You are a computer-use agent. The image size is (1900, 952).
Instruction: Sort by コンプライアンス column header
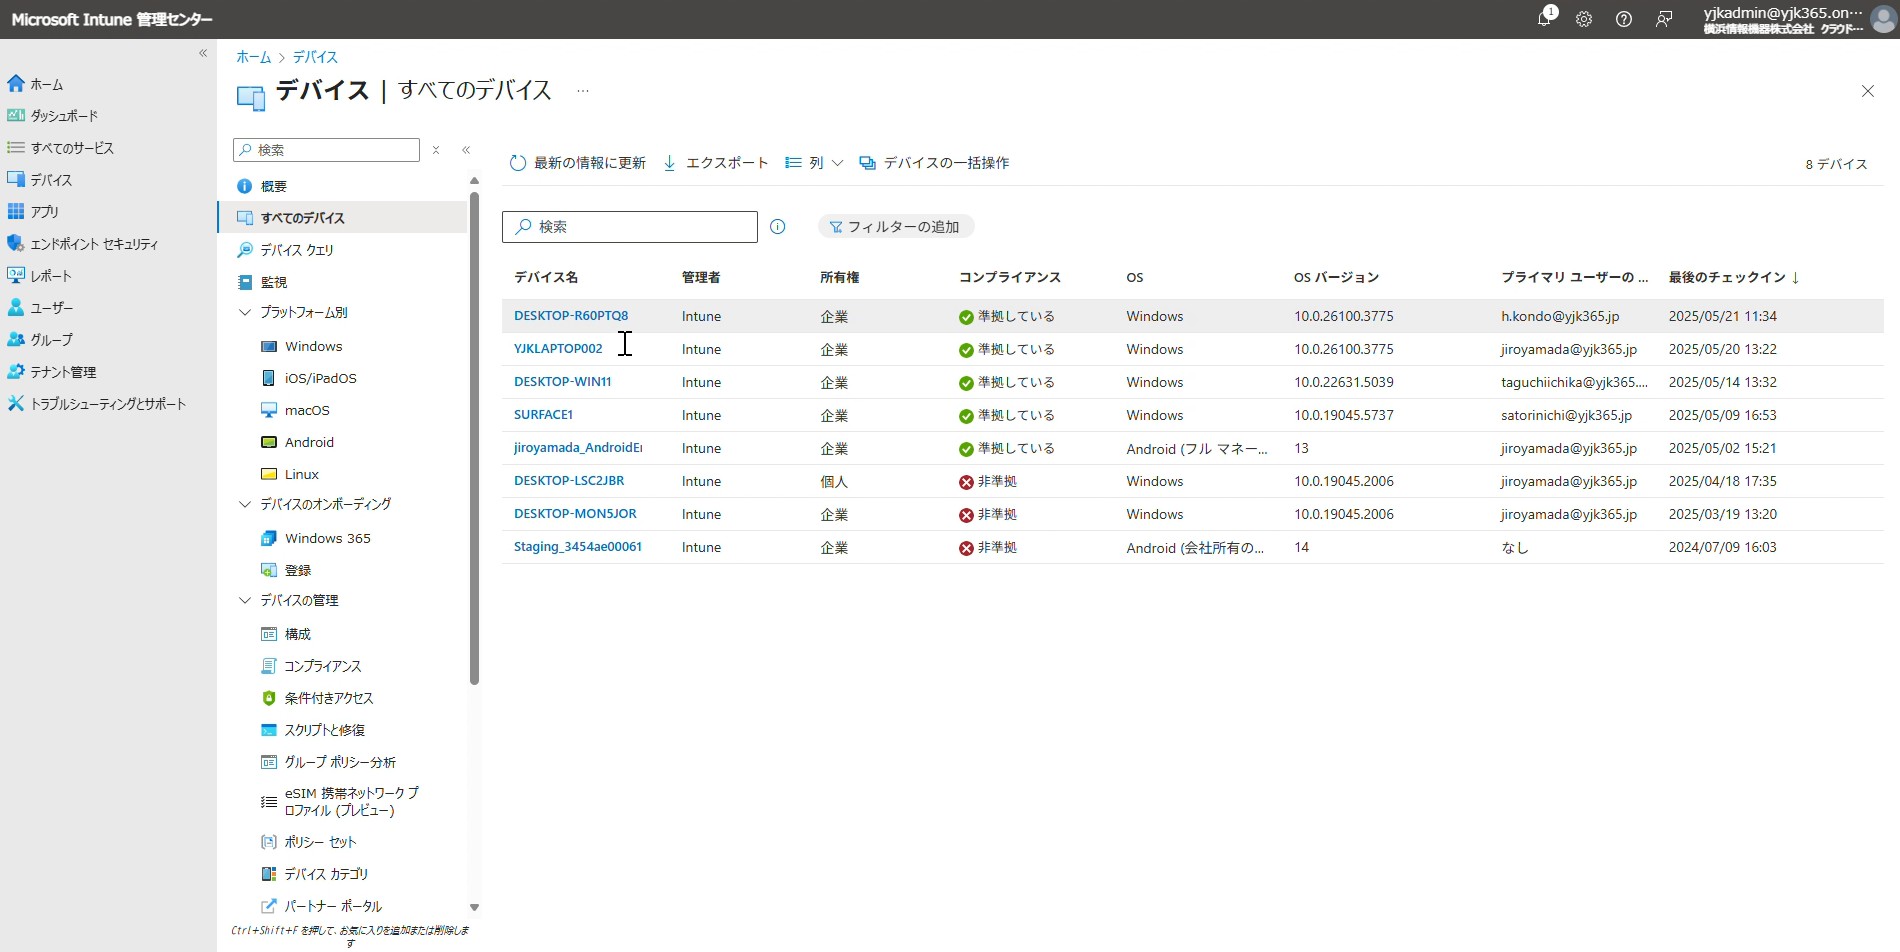point(1010,277)
